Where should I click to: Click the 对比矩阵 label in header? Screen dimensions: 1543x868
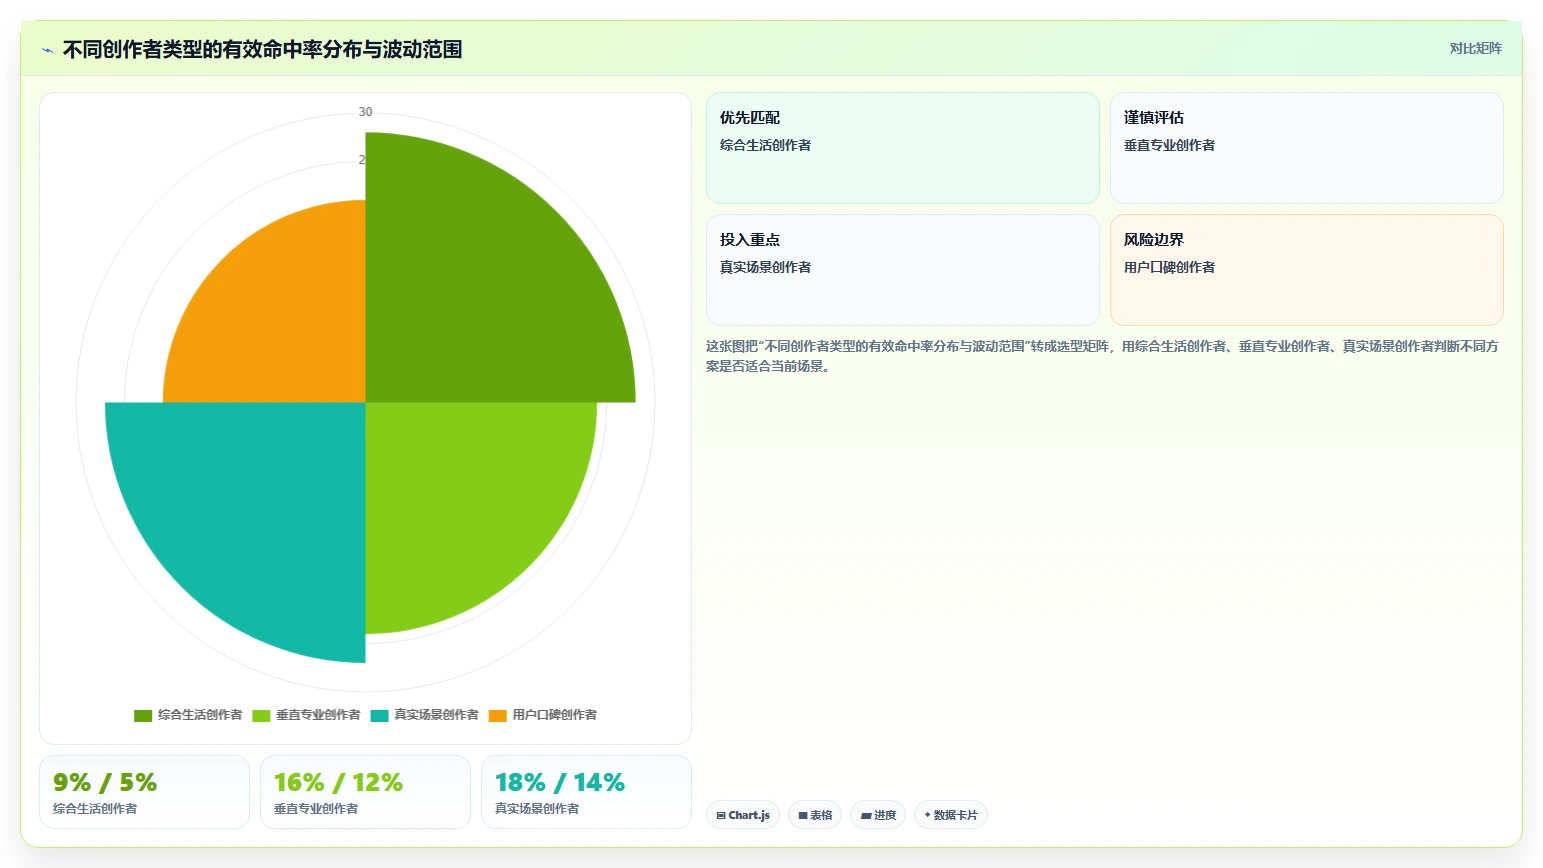pos(1475,48)
